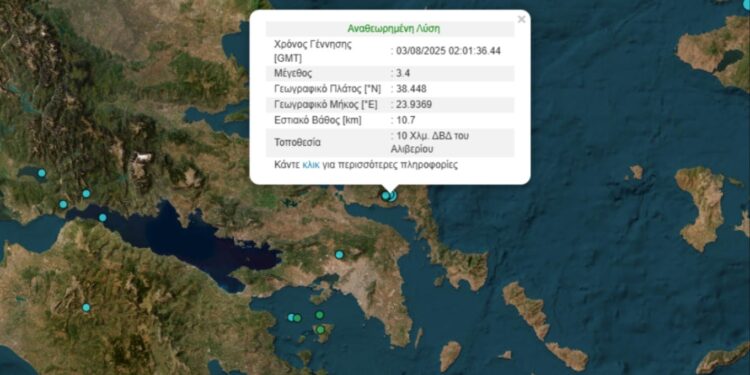Select the large ringed epicenter marker under the popup
The image size is (750, 375).
392,196
